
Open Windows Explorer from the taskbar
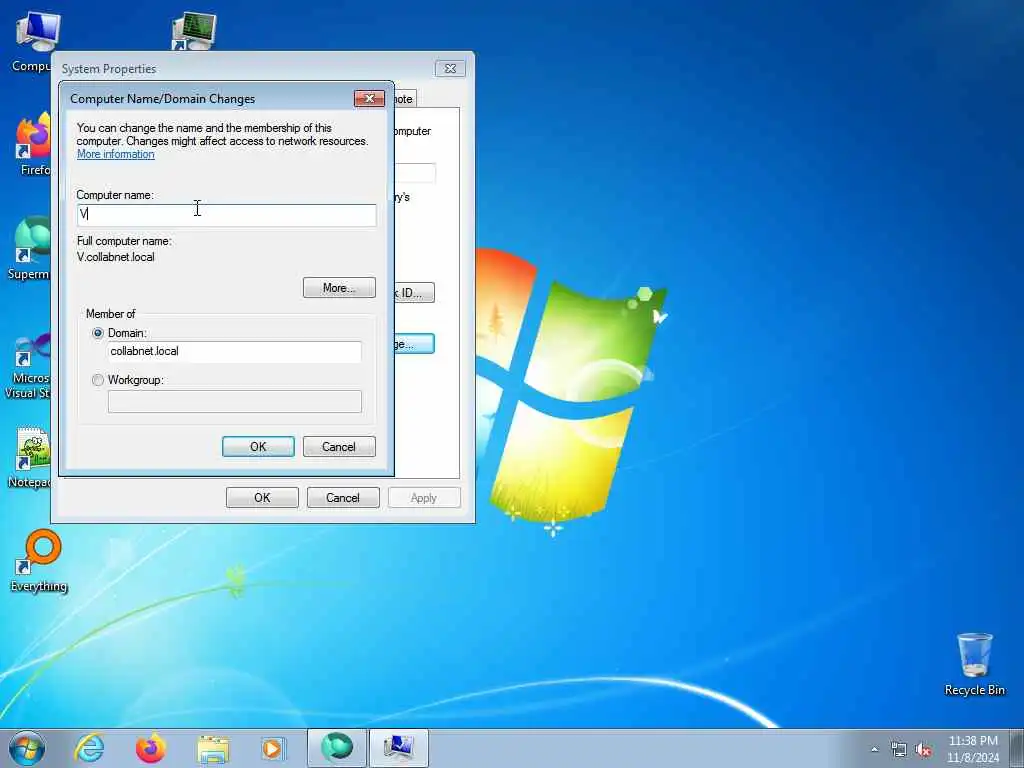click(x=213, y=748)
